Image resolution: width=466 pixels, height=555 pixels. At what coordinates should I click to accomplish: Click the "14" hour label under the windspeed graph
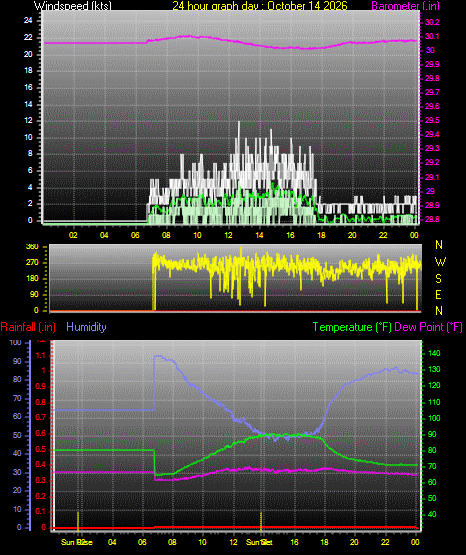point(259,235)
